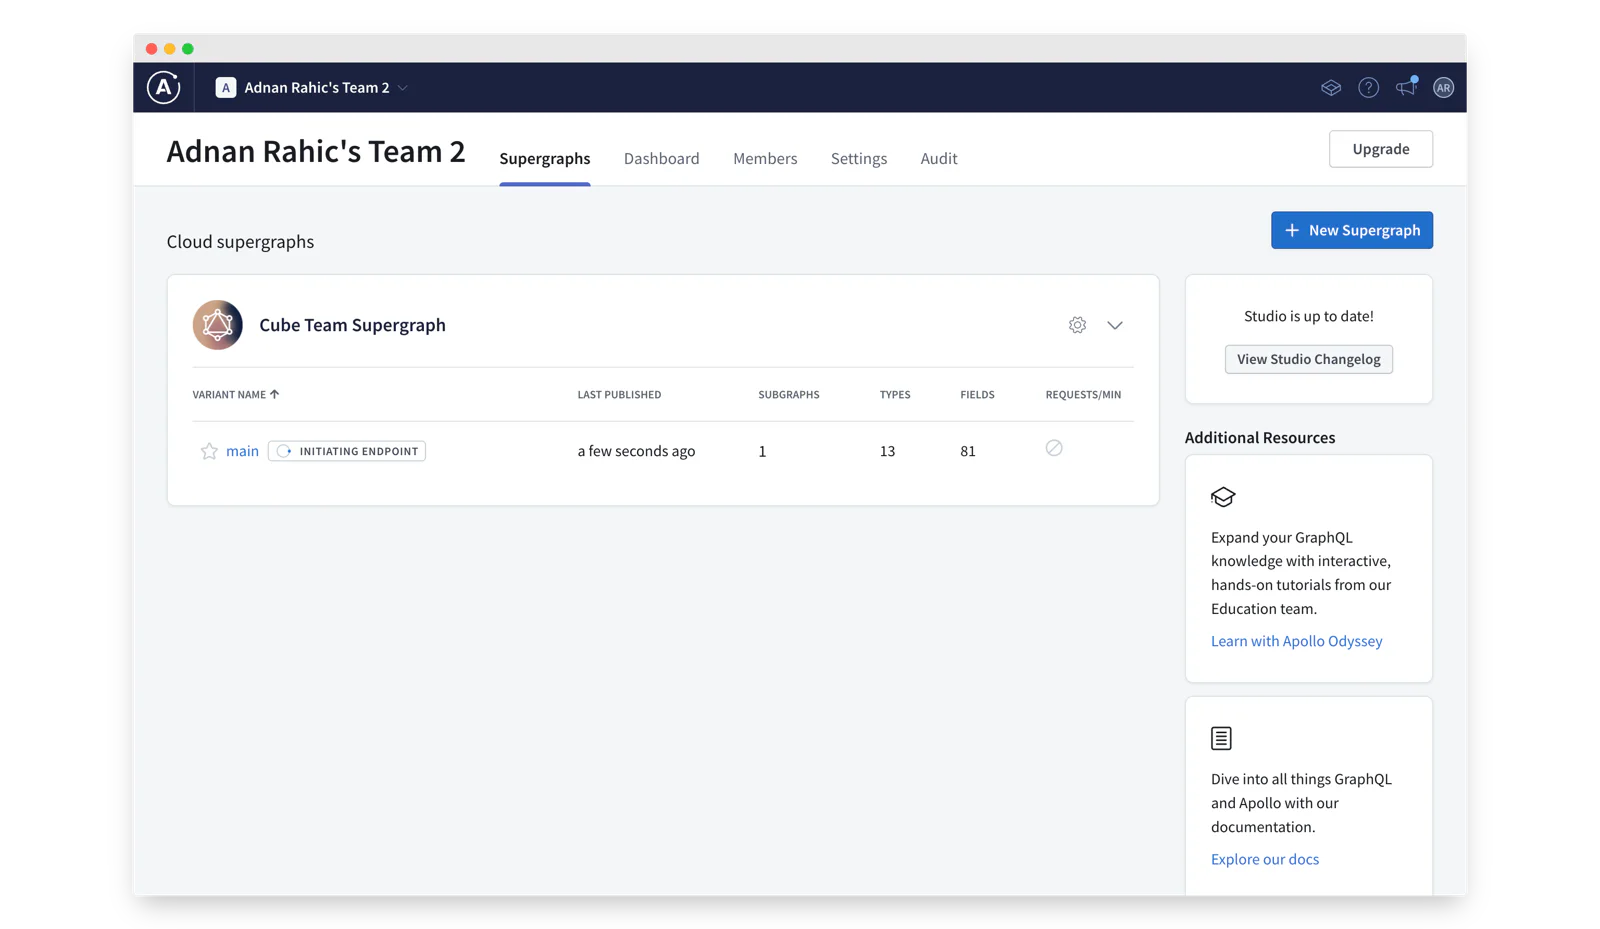Viewport: 1600px width, 929px height.
Task: Open the Adnan Rahic's Team 2 organization switcher
Action: click(x=312, y=88)
